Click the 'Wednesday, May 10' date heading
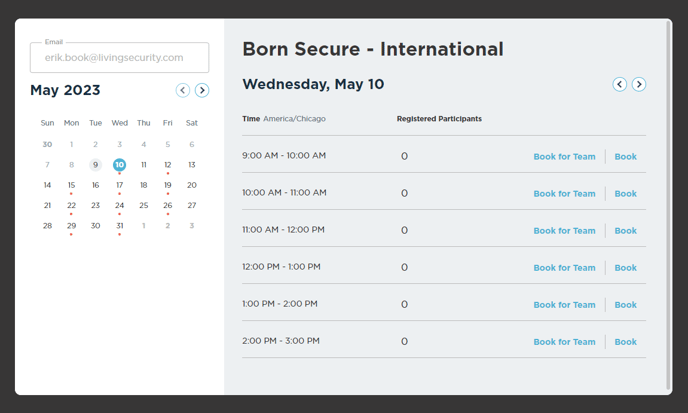 click(313, 84)
